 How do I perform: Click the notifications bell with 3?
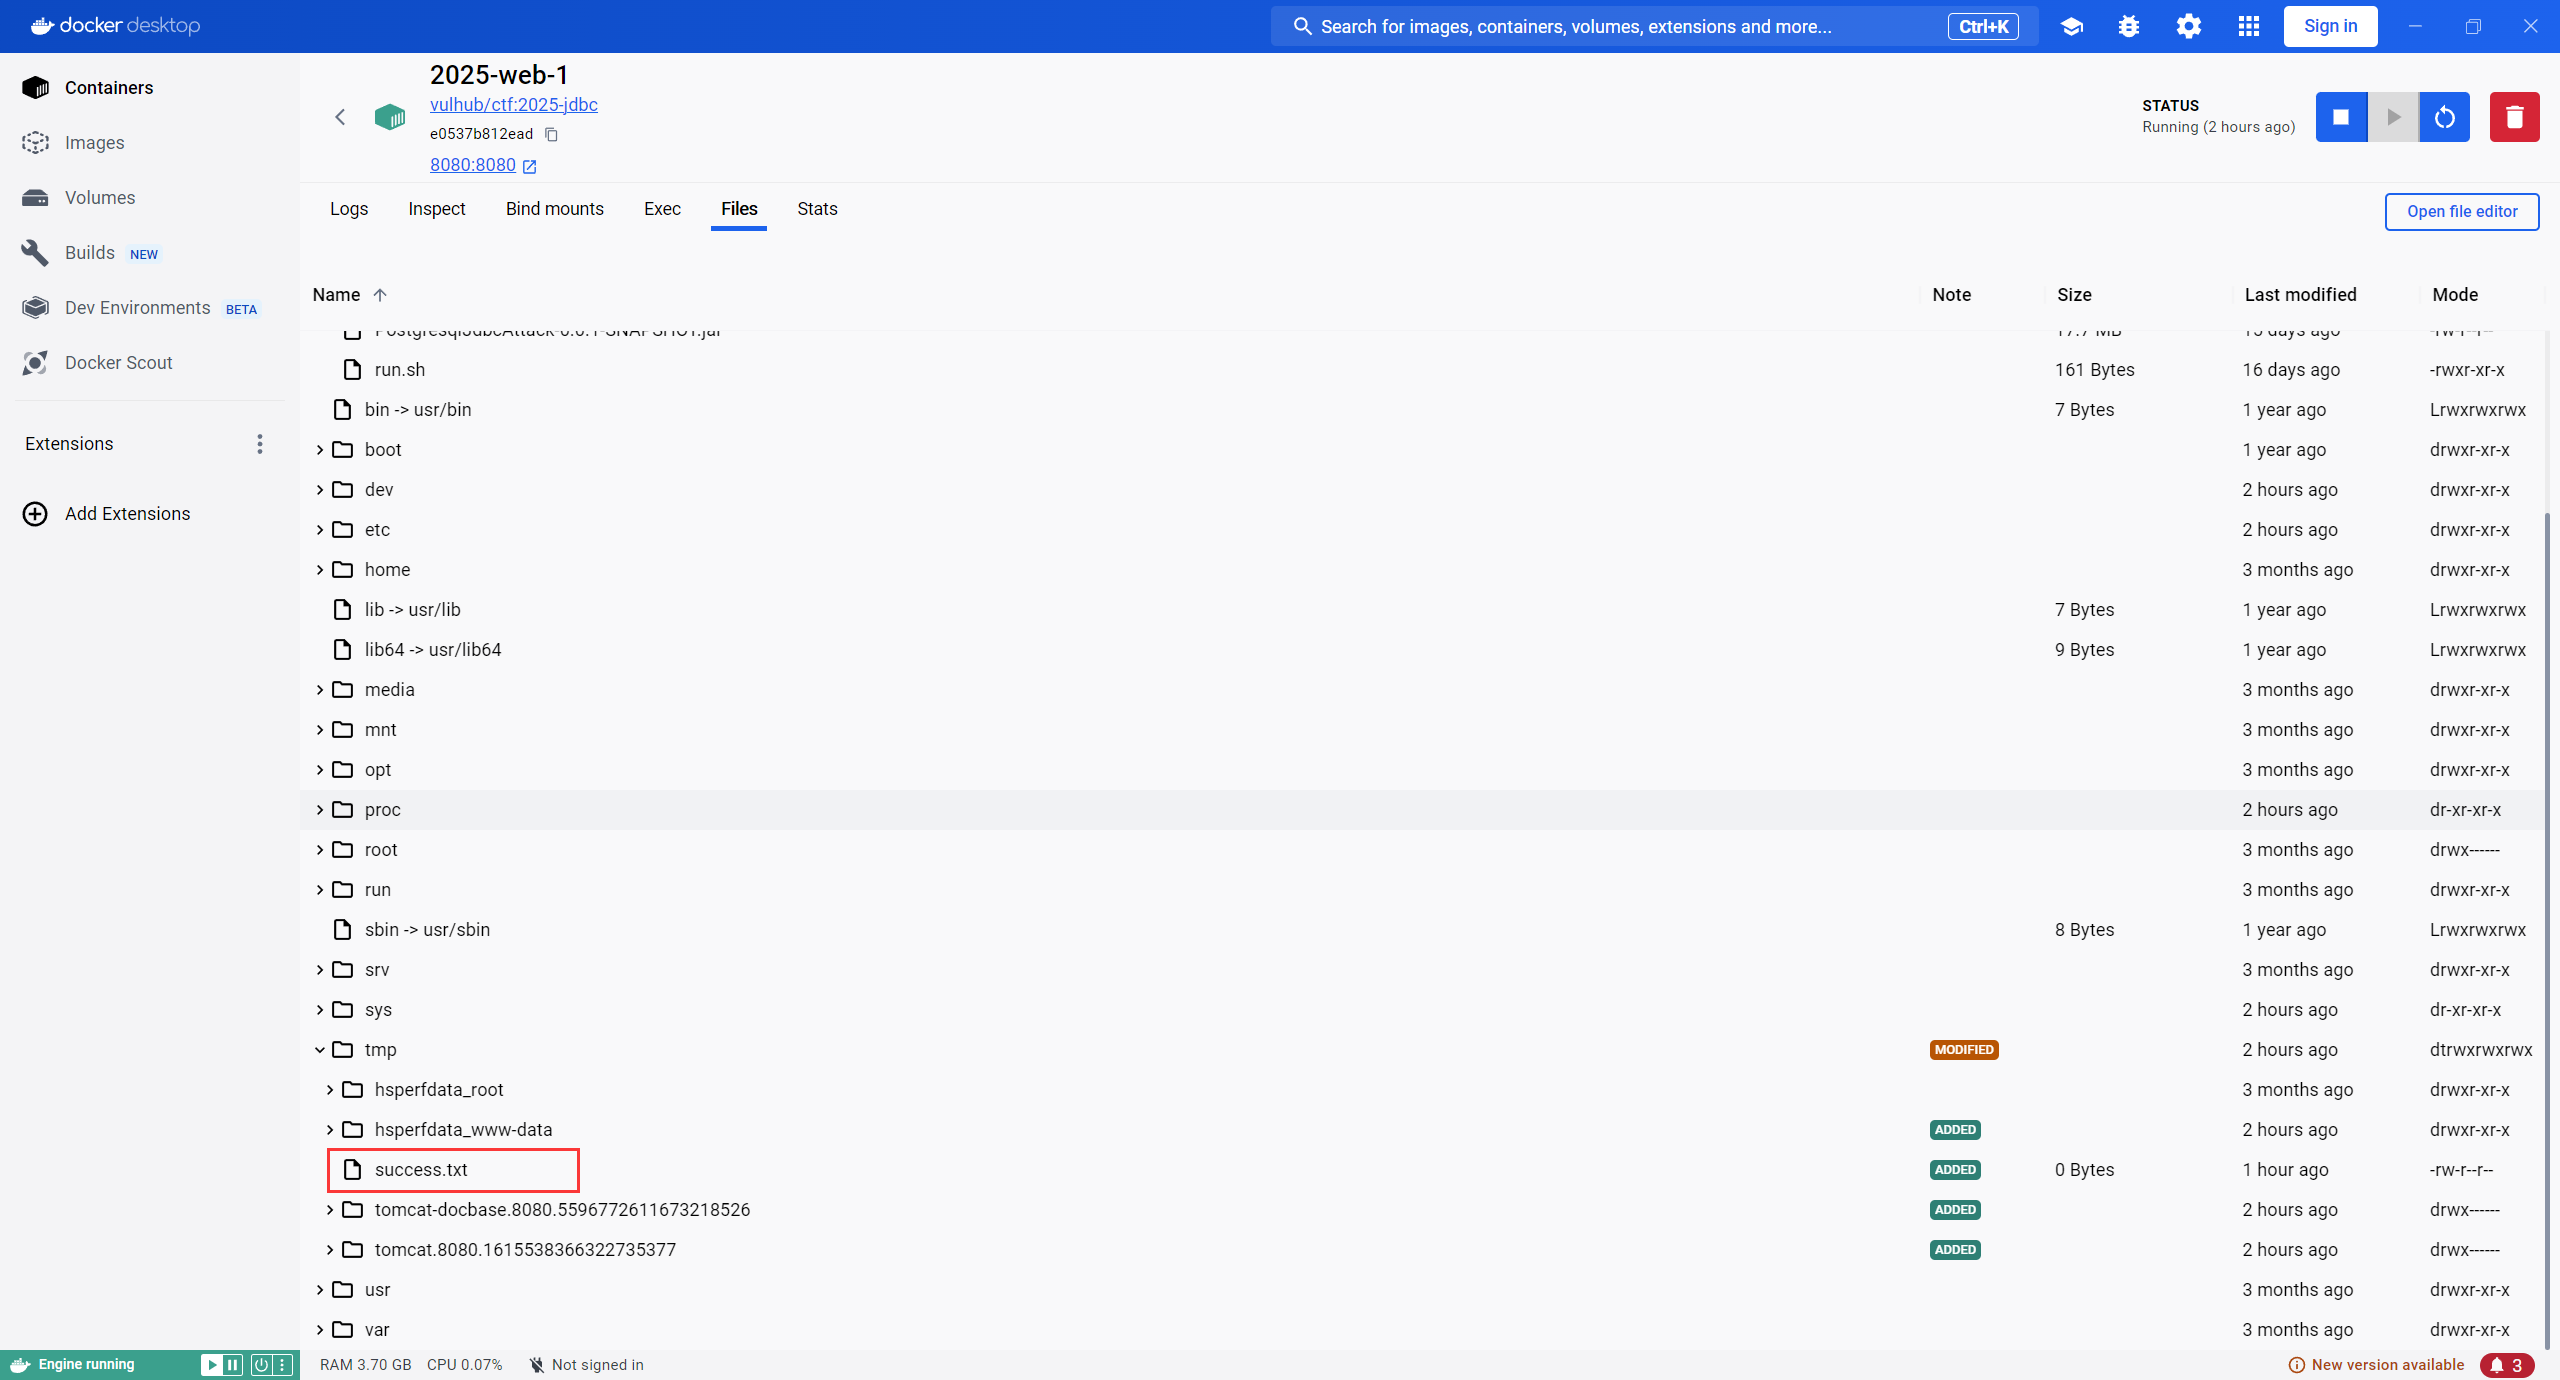2507,1365
